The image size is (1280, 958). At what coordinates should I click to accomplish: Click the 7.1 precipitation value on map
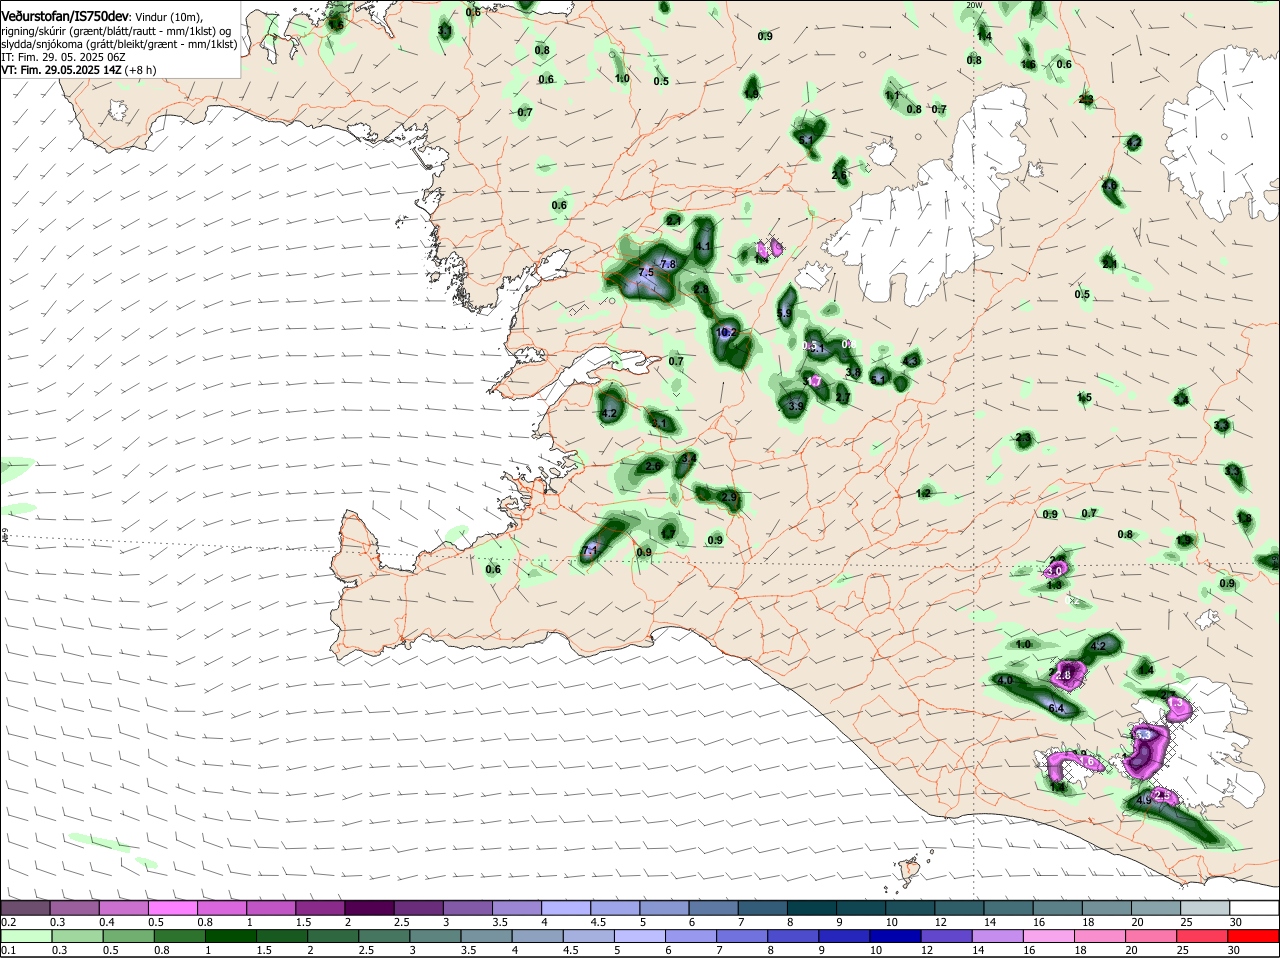pos(590,550)
